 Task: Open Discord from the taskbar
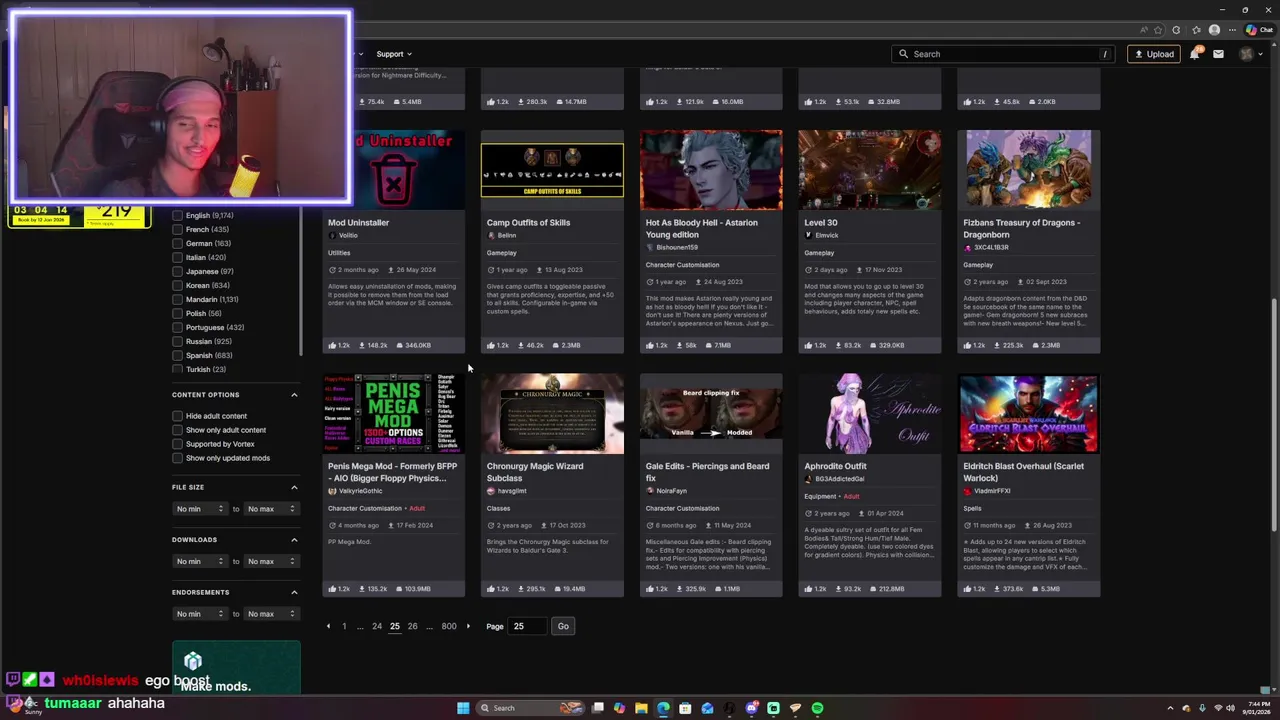pyautogui.click(x=751, y=708)
